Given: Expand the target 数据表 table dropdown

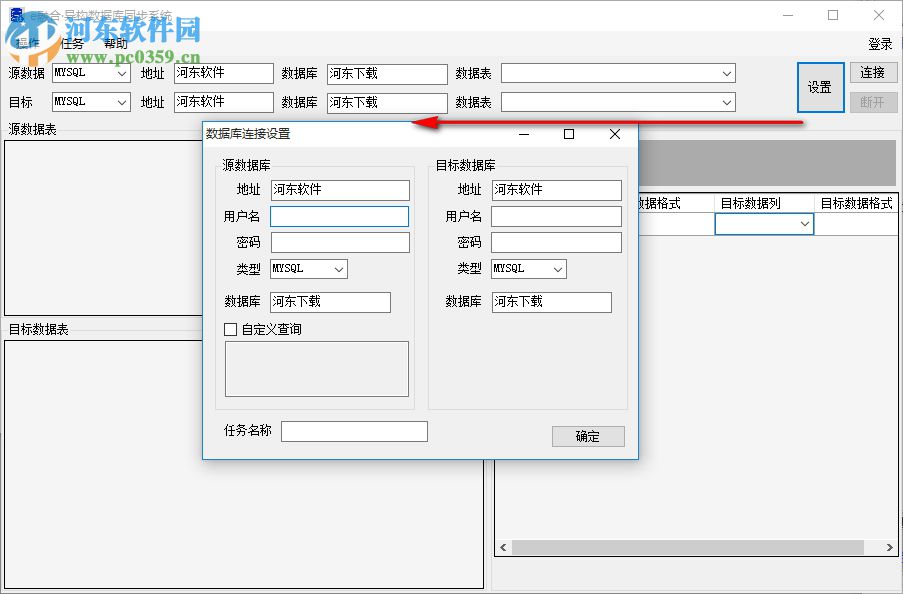Looking at the screenshot, I should click(727, 102).
